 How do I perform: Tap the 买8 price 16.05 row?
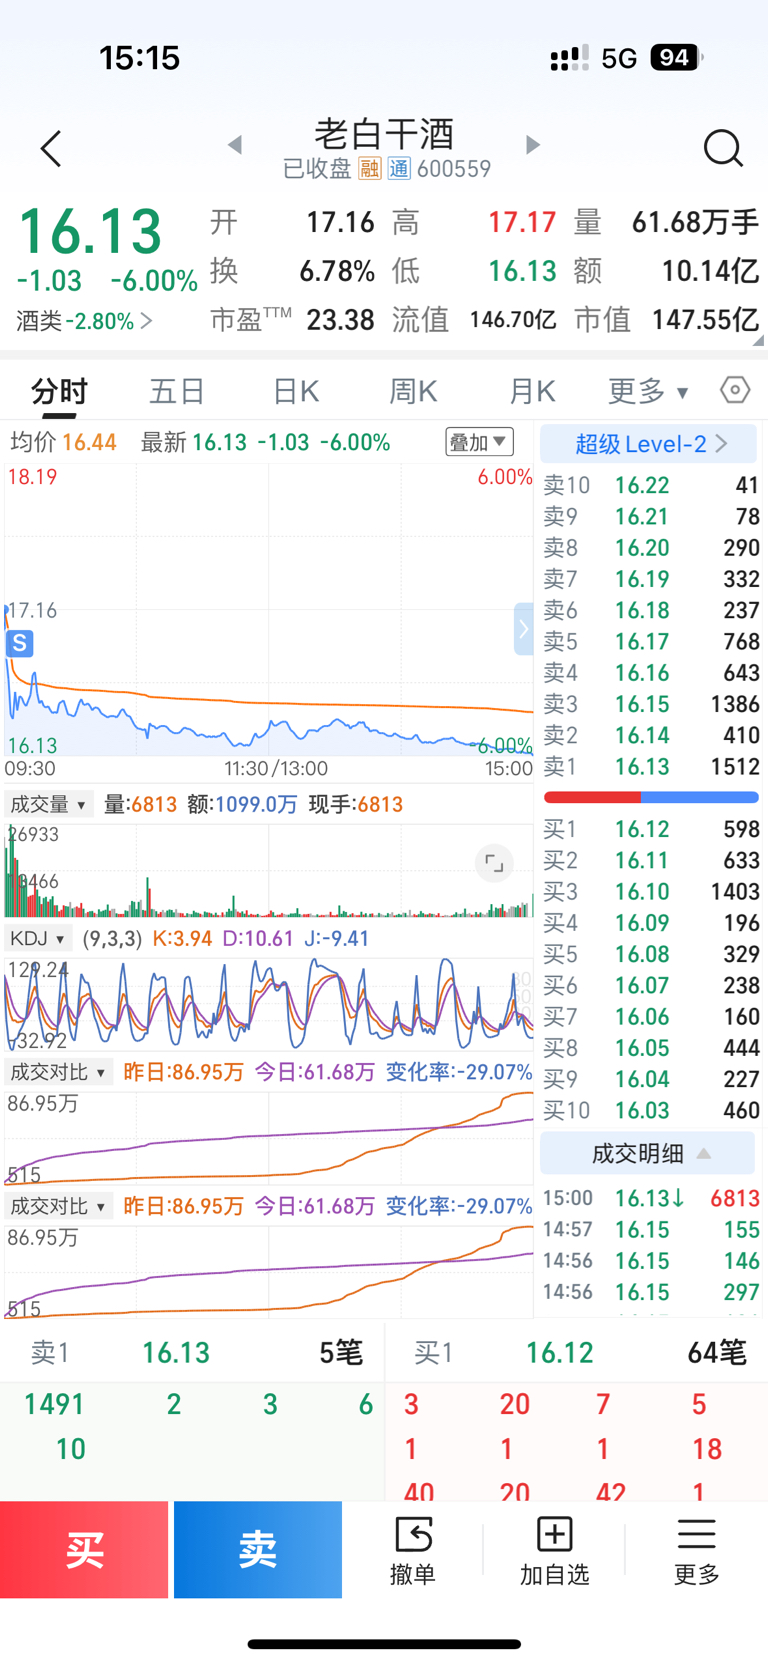pyautogui.click(x=651, y=1048)
